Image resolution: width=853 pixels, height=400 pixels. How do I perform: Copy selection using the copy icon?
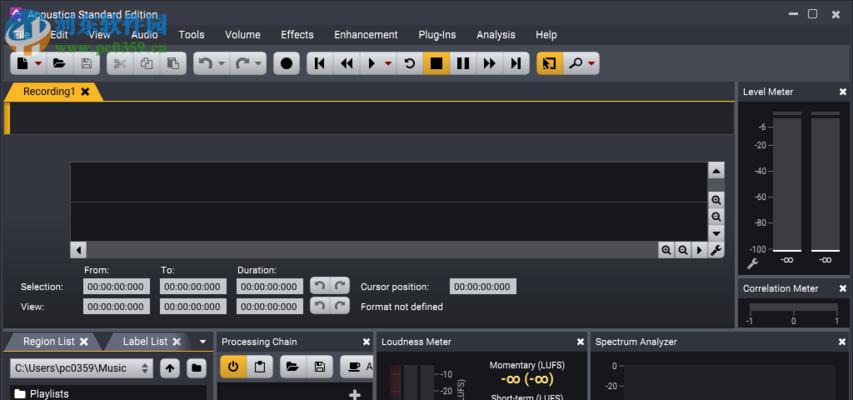click(x=146, y=64)
